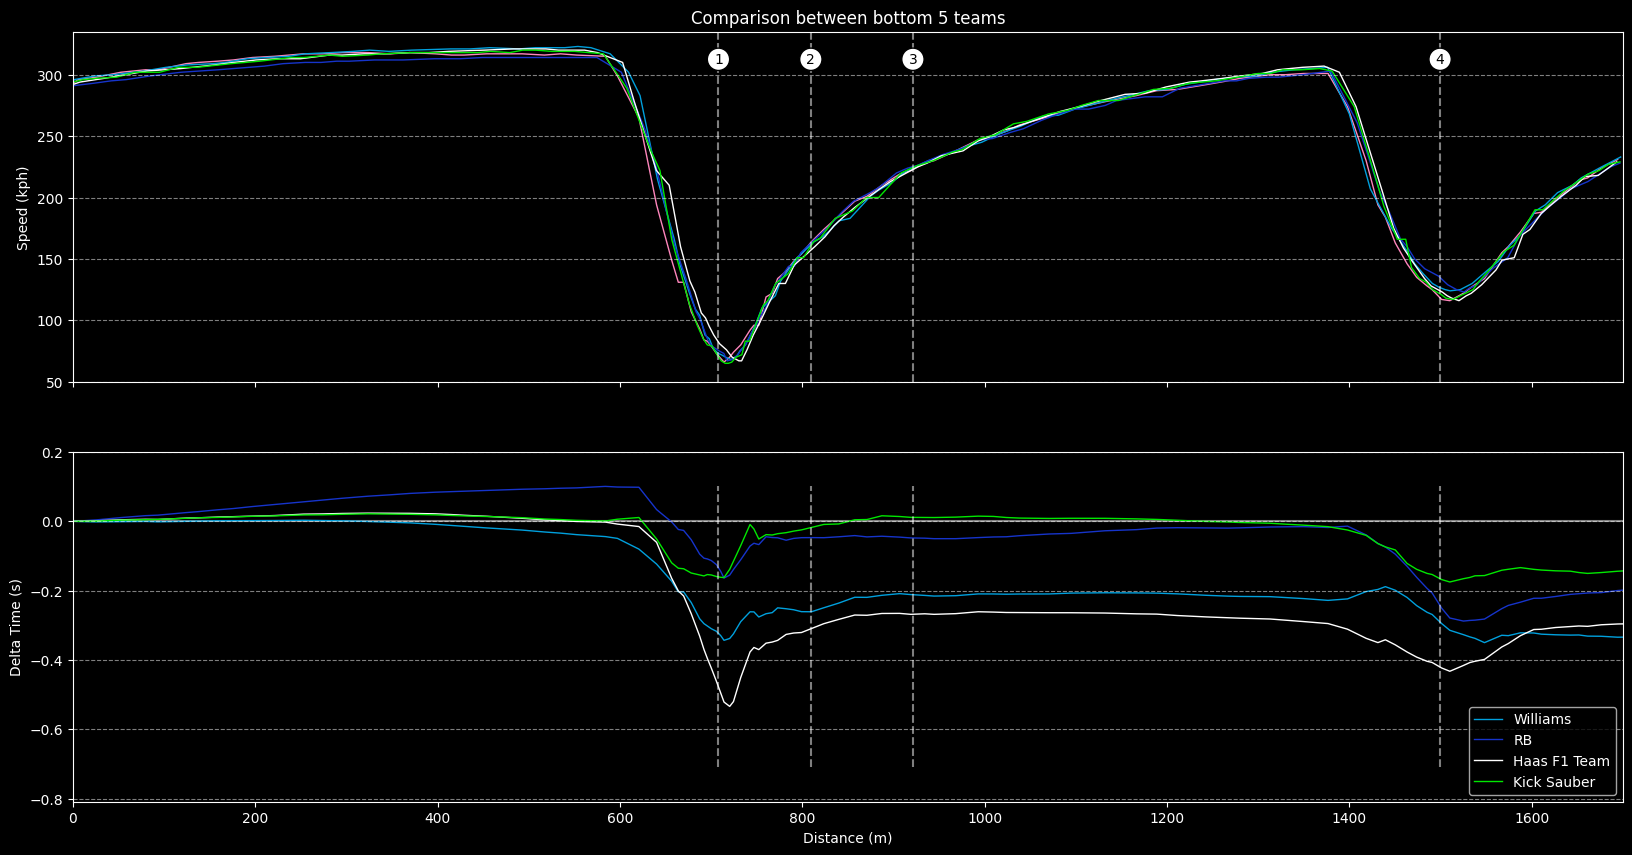Click corner marker number 3 circle
The width and height of the screenshot is (1632, 855).
click(x=913, y=59)
